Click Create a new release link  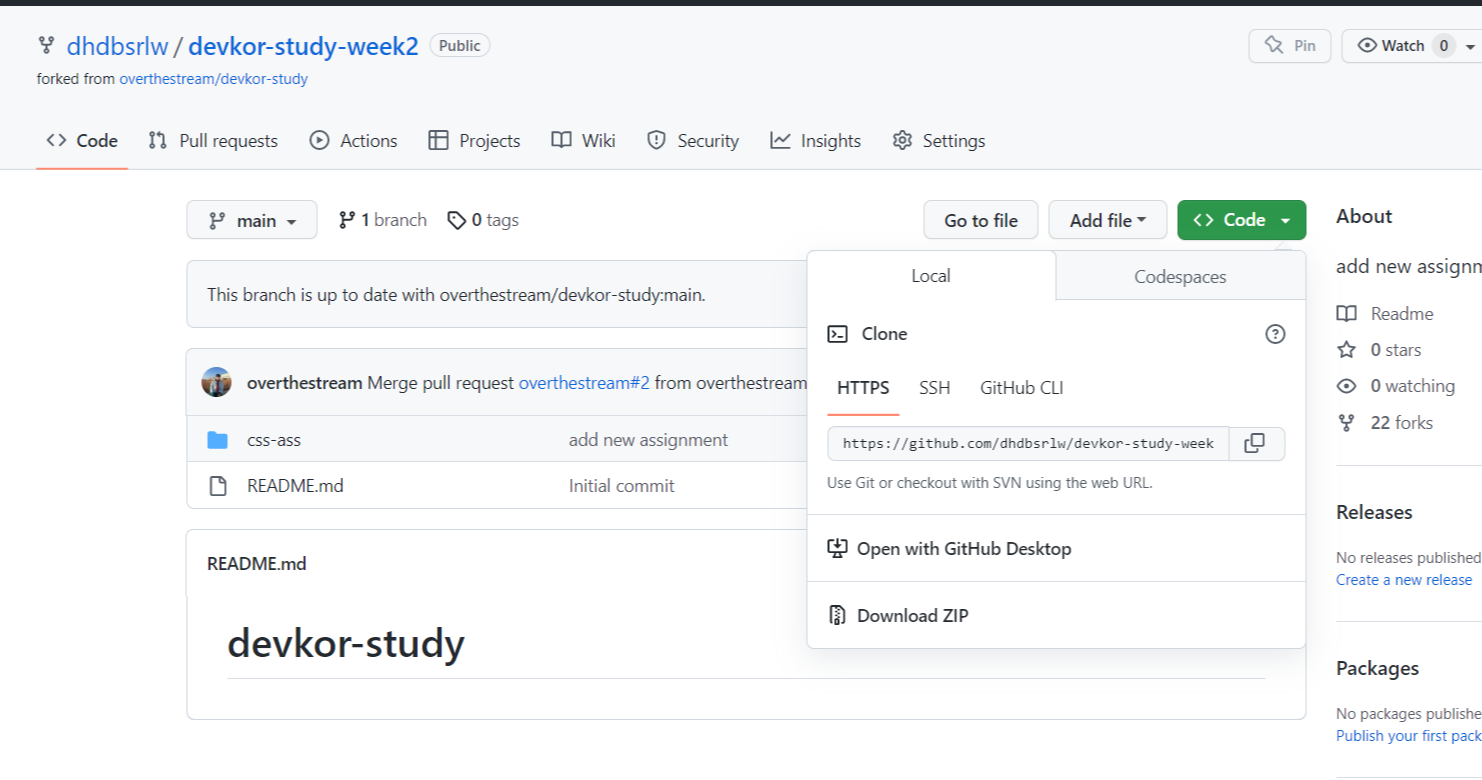1404,580
